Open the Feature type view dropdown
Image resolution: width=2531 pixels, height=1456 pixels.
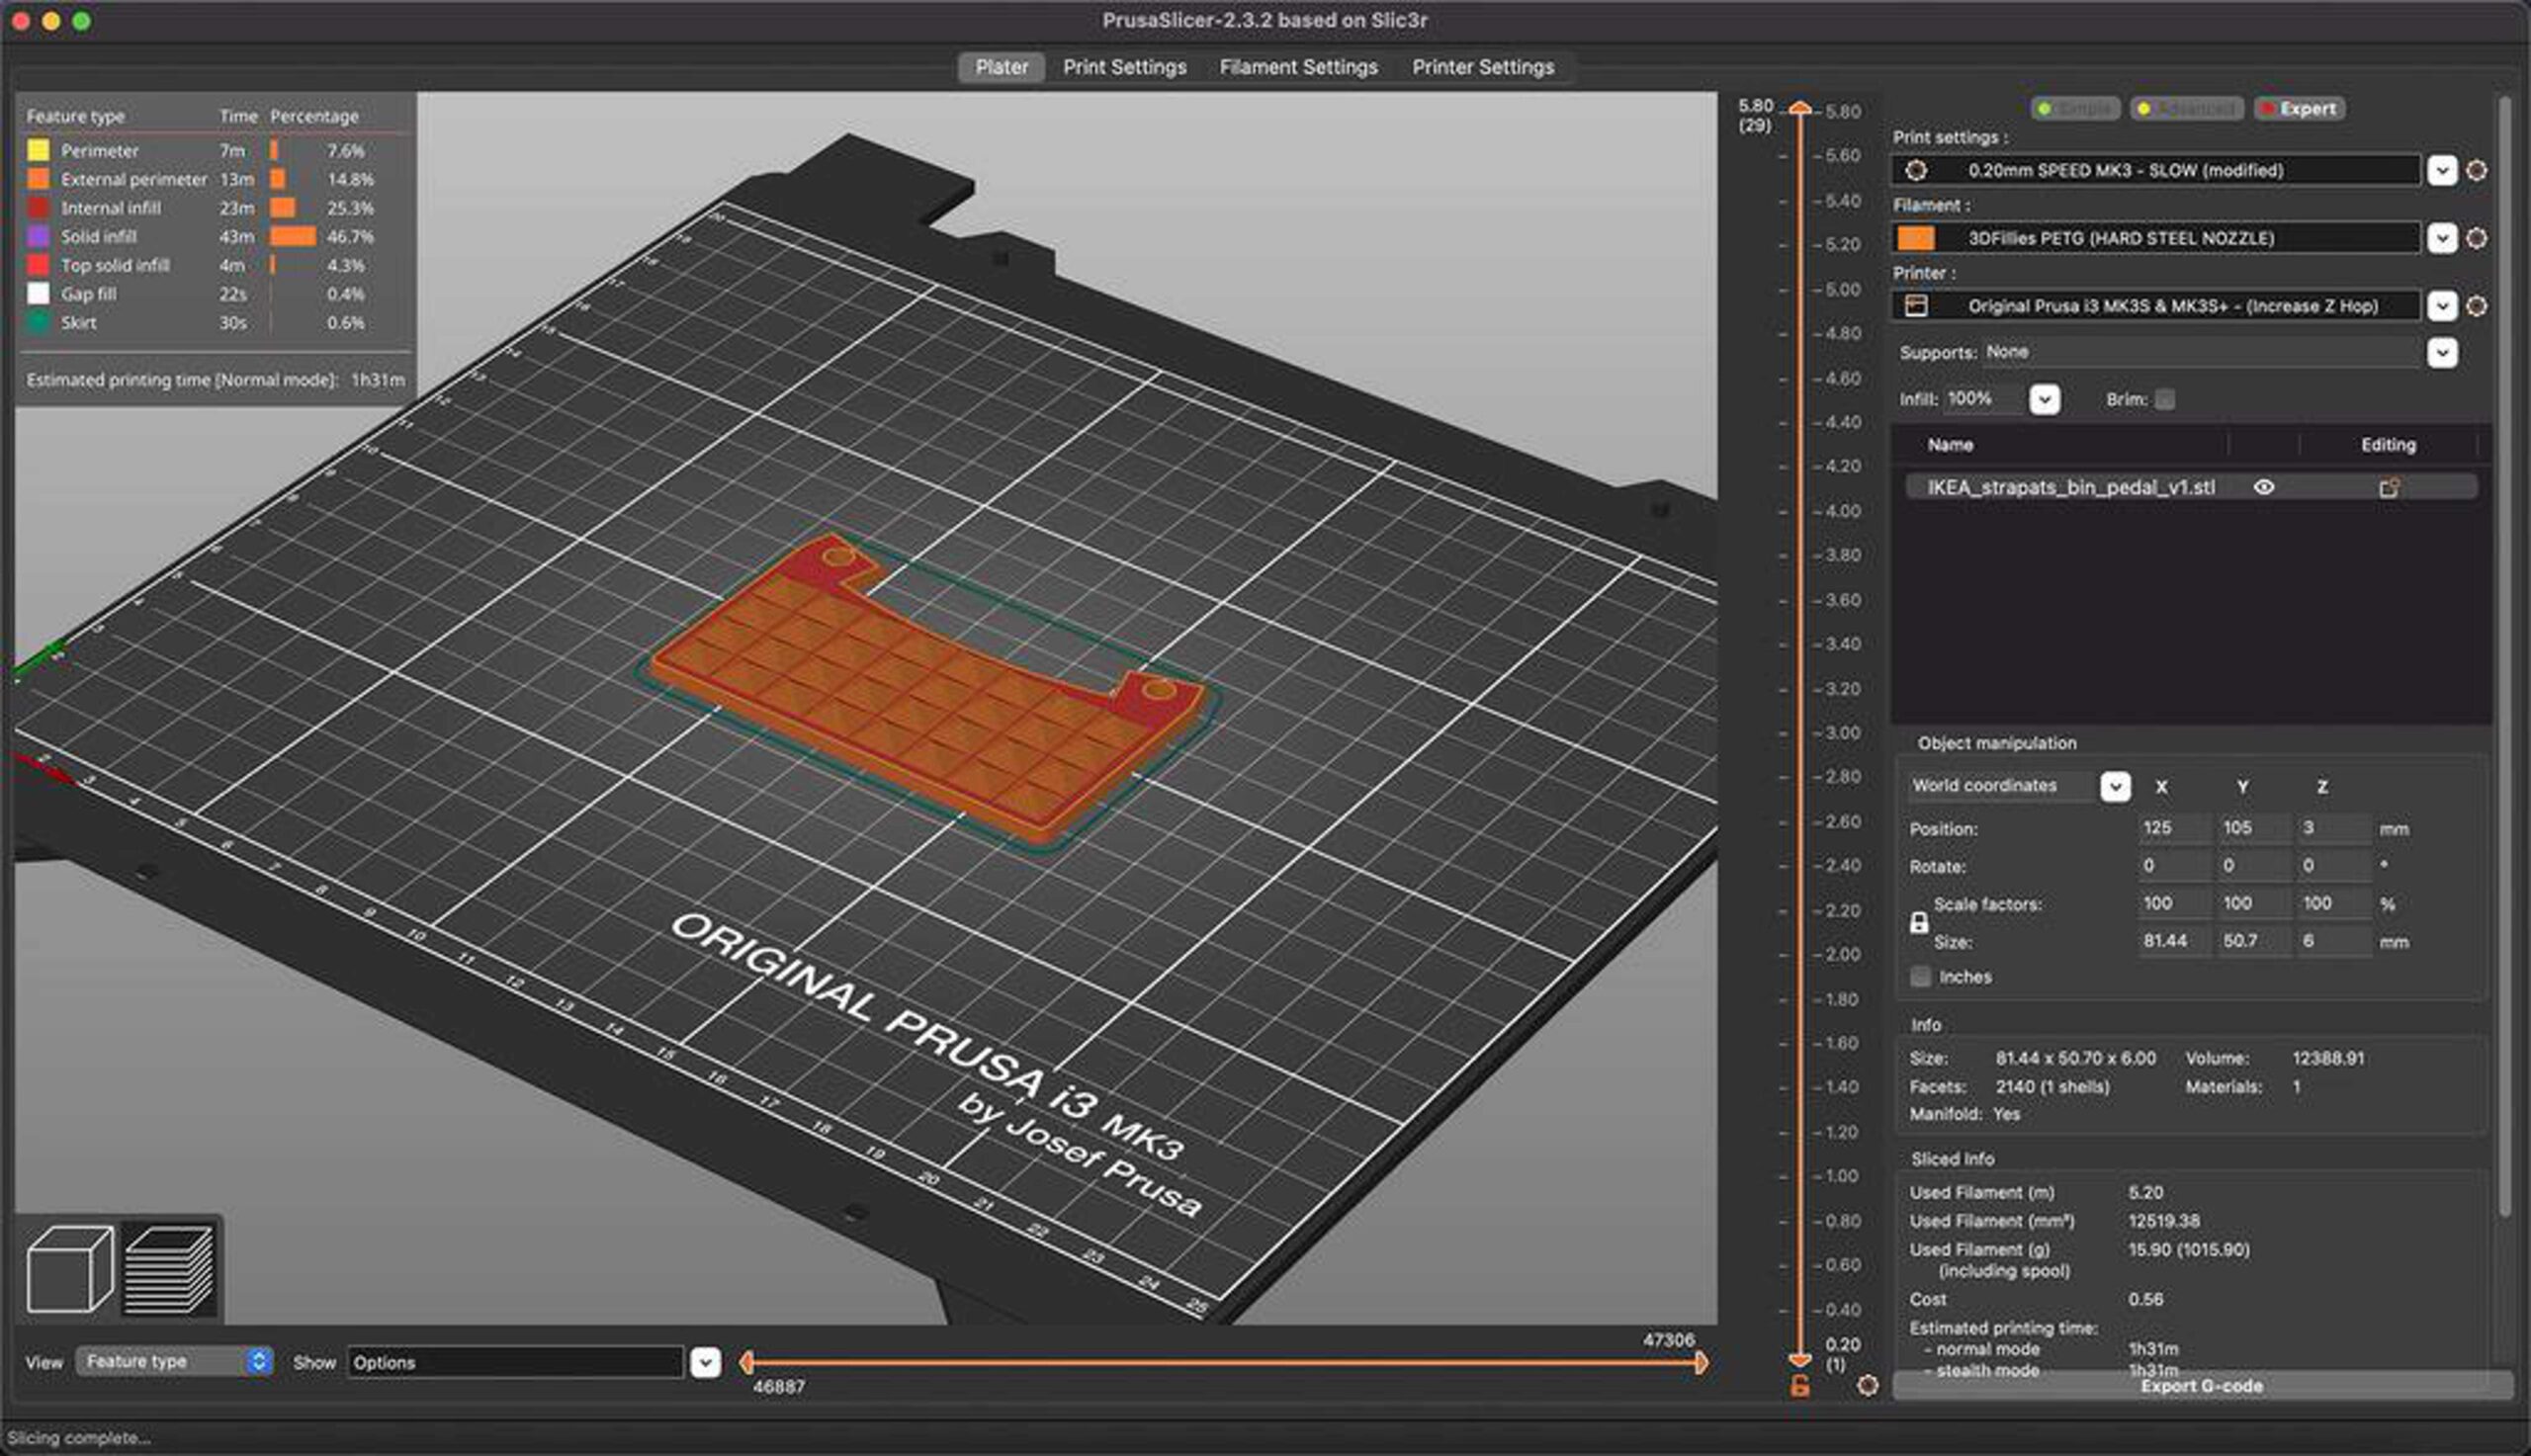(x=174, y=1361)
